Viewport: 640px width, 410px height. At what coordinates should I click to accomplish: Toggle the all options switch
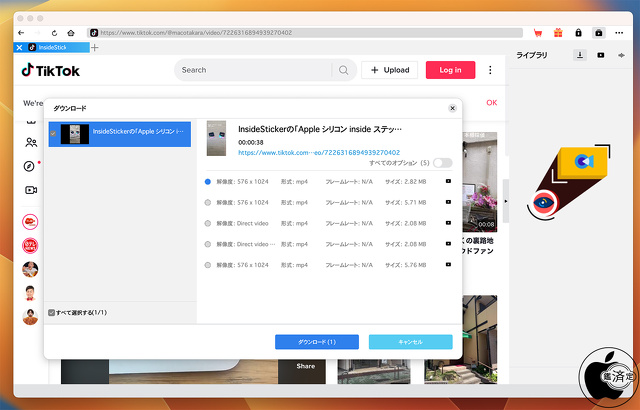pyautogui.click(x=442, y=163)
